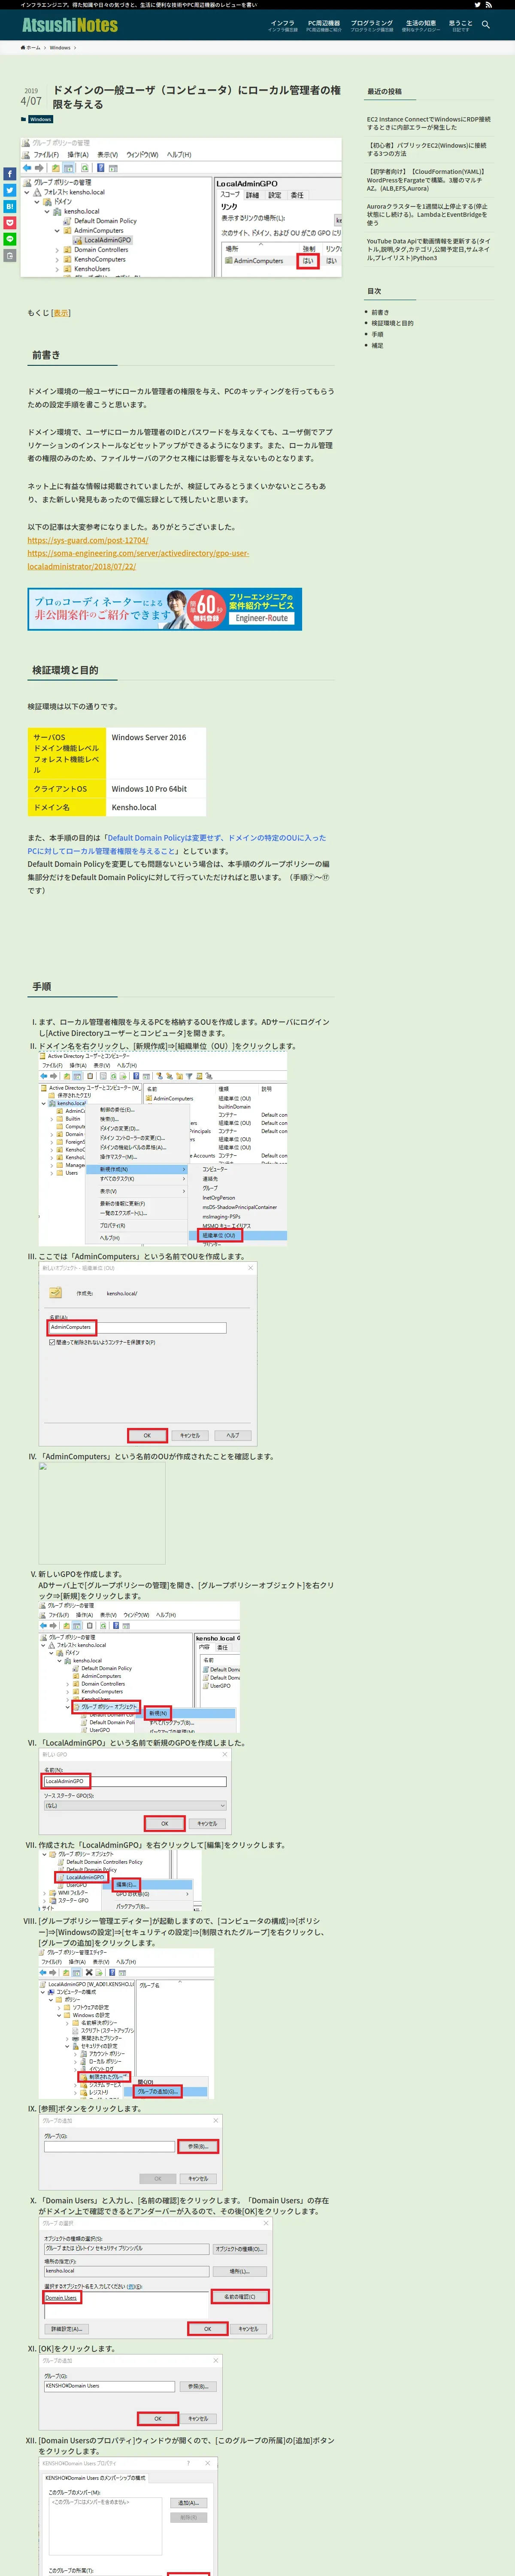Click the article title heading
The width and height of the screenshot is (515, 2576).
click(197, 97)
